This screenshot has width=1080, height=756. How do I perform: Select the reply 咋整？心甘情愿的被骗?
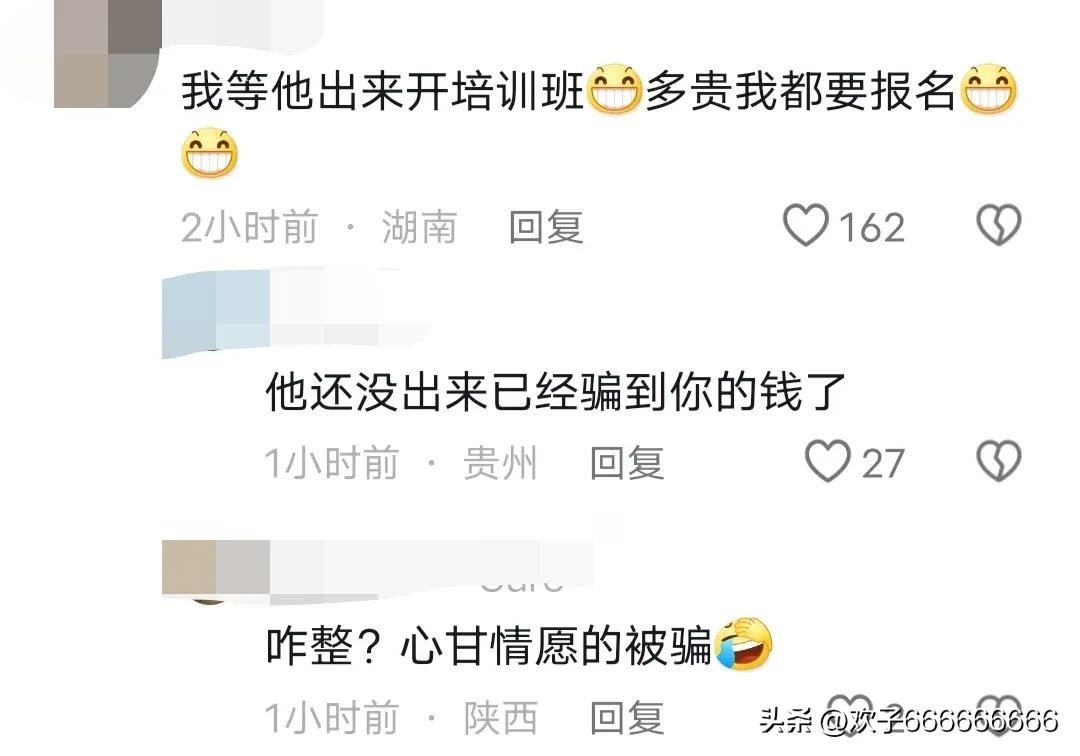(489, 646)
